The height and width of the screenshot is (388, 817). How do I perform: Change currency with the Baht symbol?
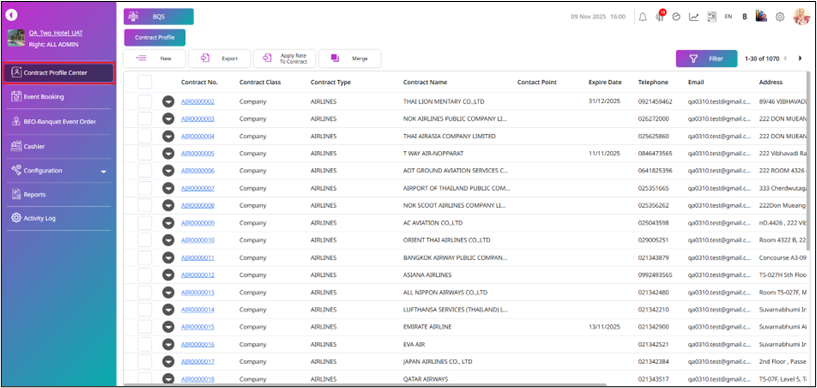[x=745, y=17]
